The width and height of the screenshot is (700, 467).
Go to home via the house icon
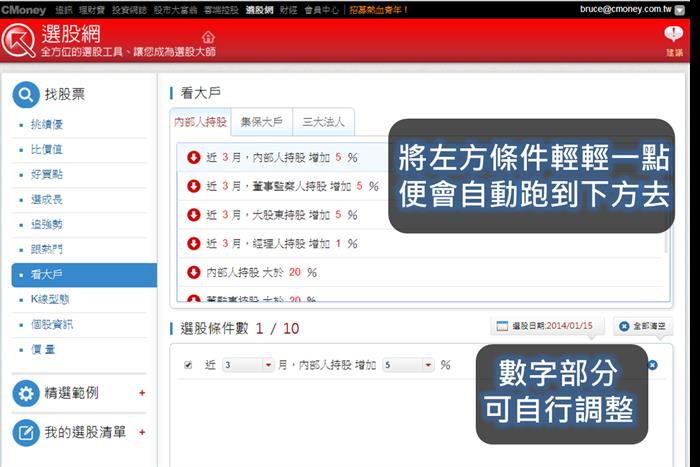pyautogui.click(x=208, y=37)
